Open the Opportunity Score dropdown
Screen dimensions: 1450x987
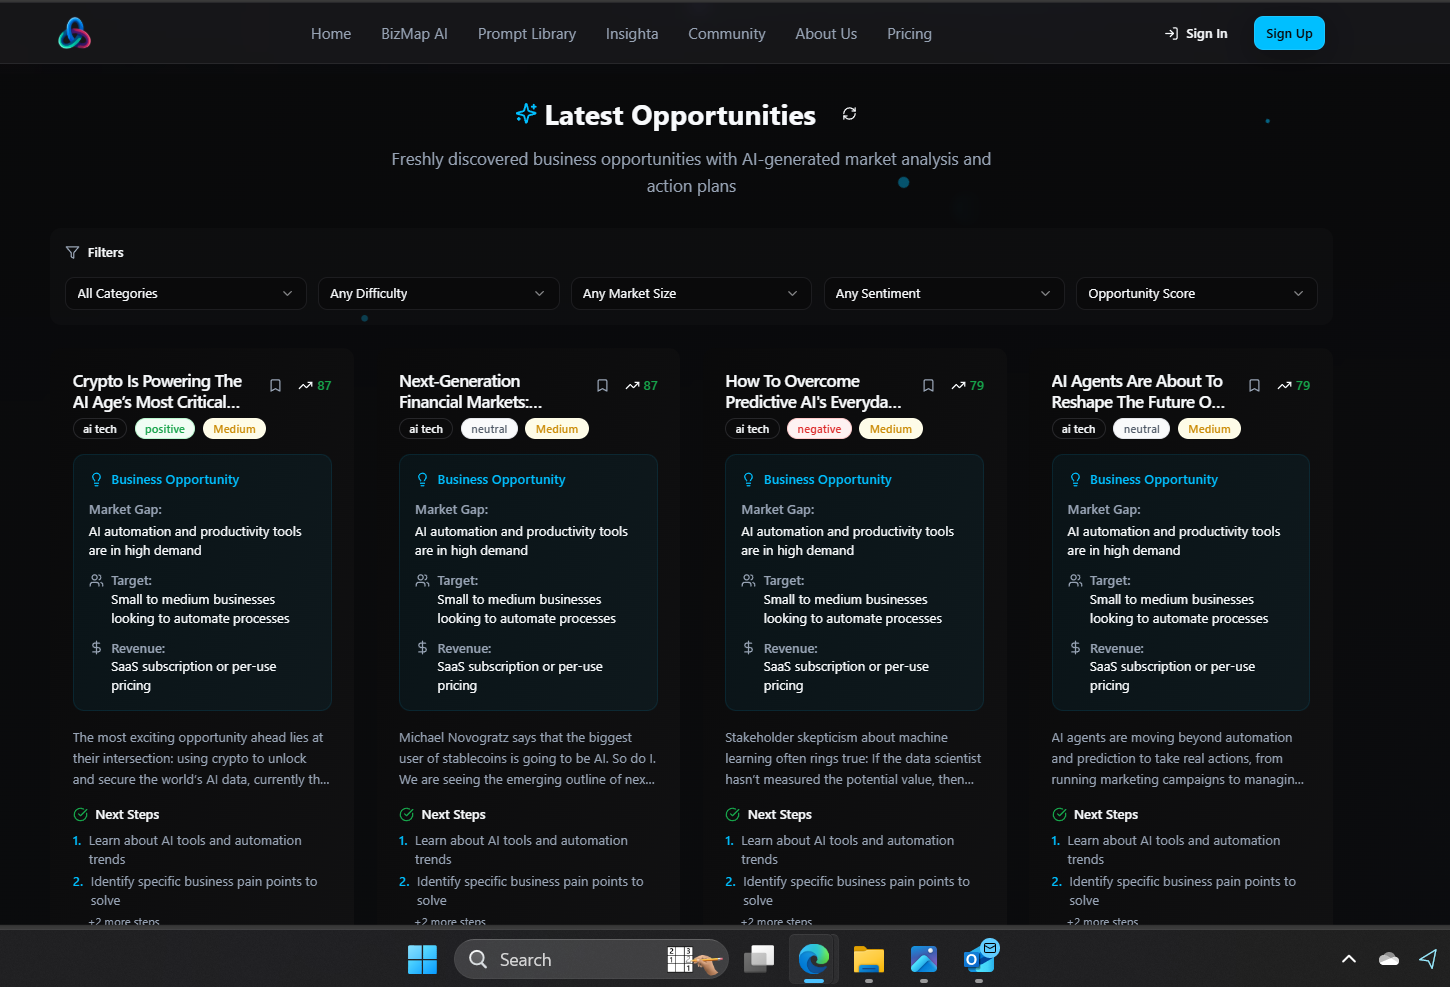(x=1196, y=293)
